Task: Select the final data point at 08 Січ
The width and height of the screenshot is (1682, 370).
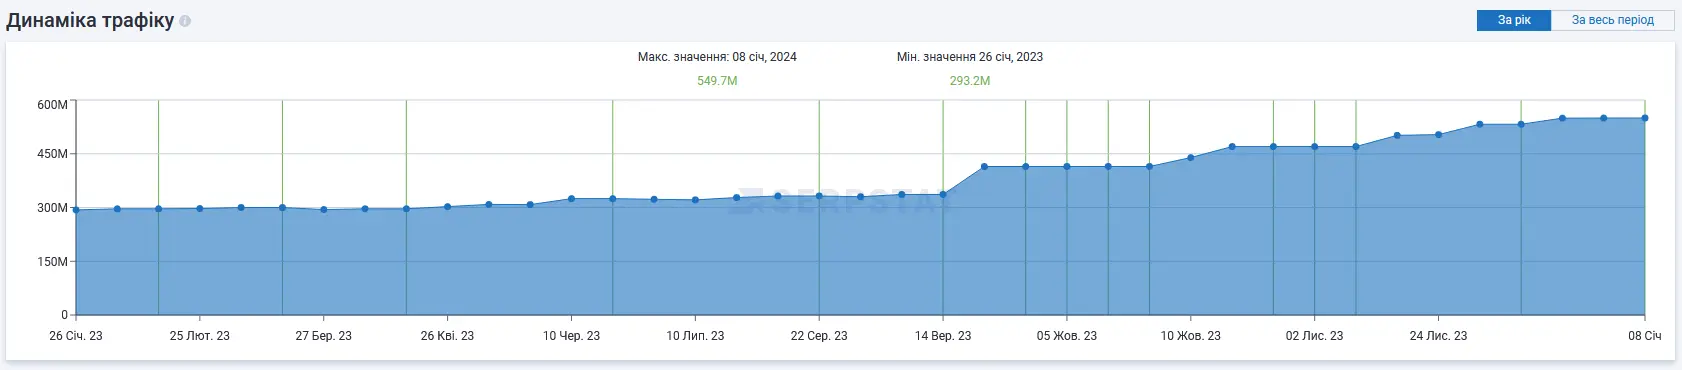Action: (x=1645, y=118)
